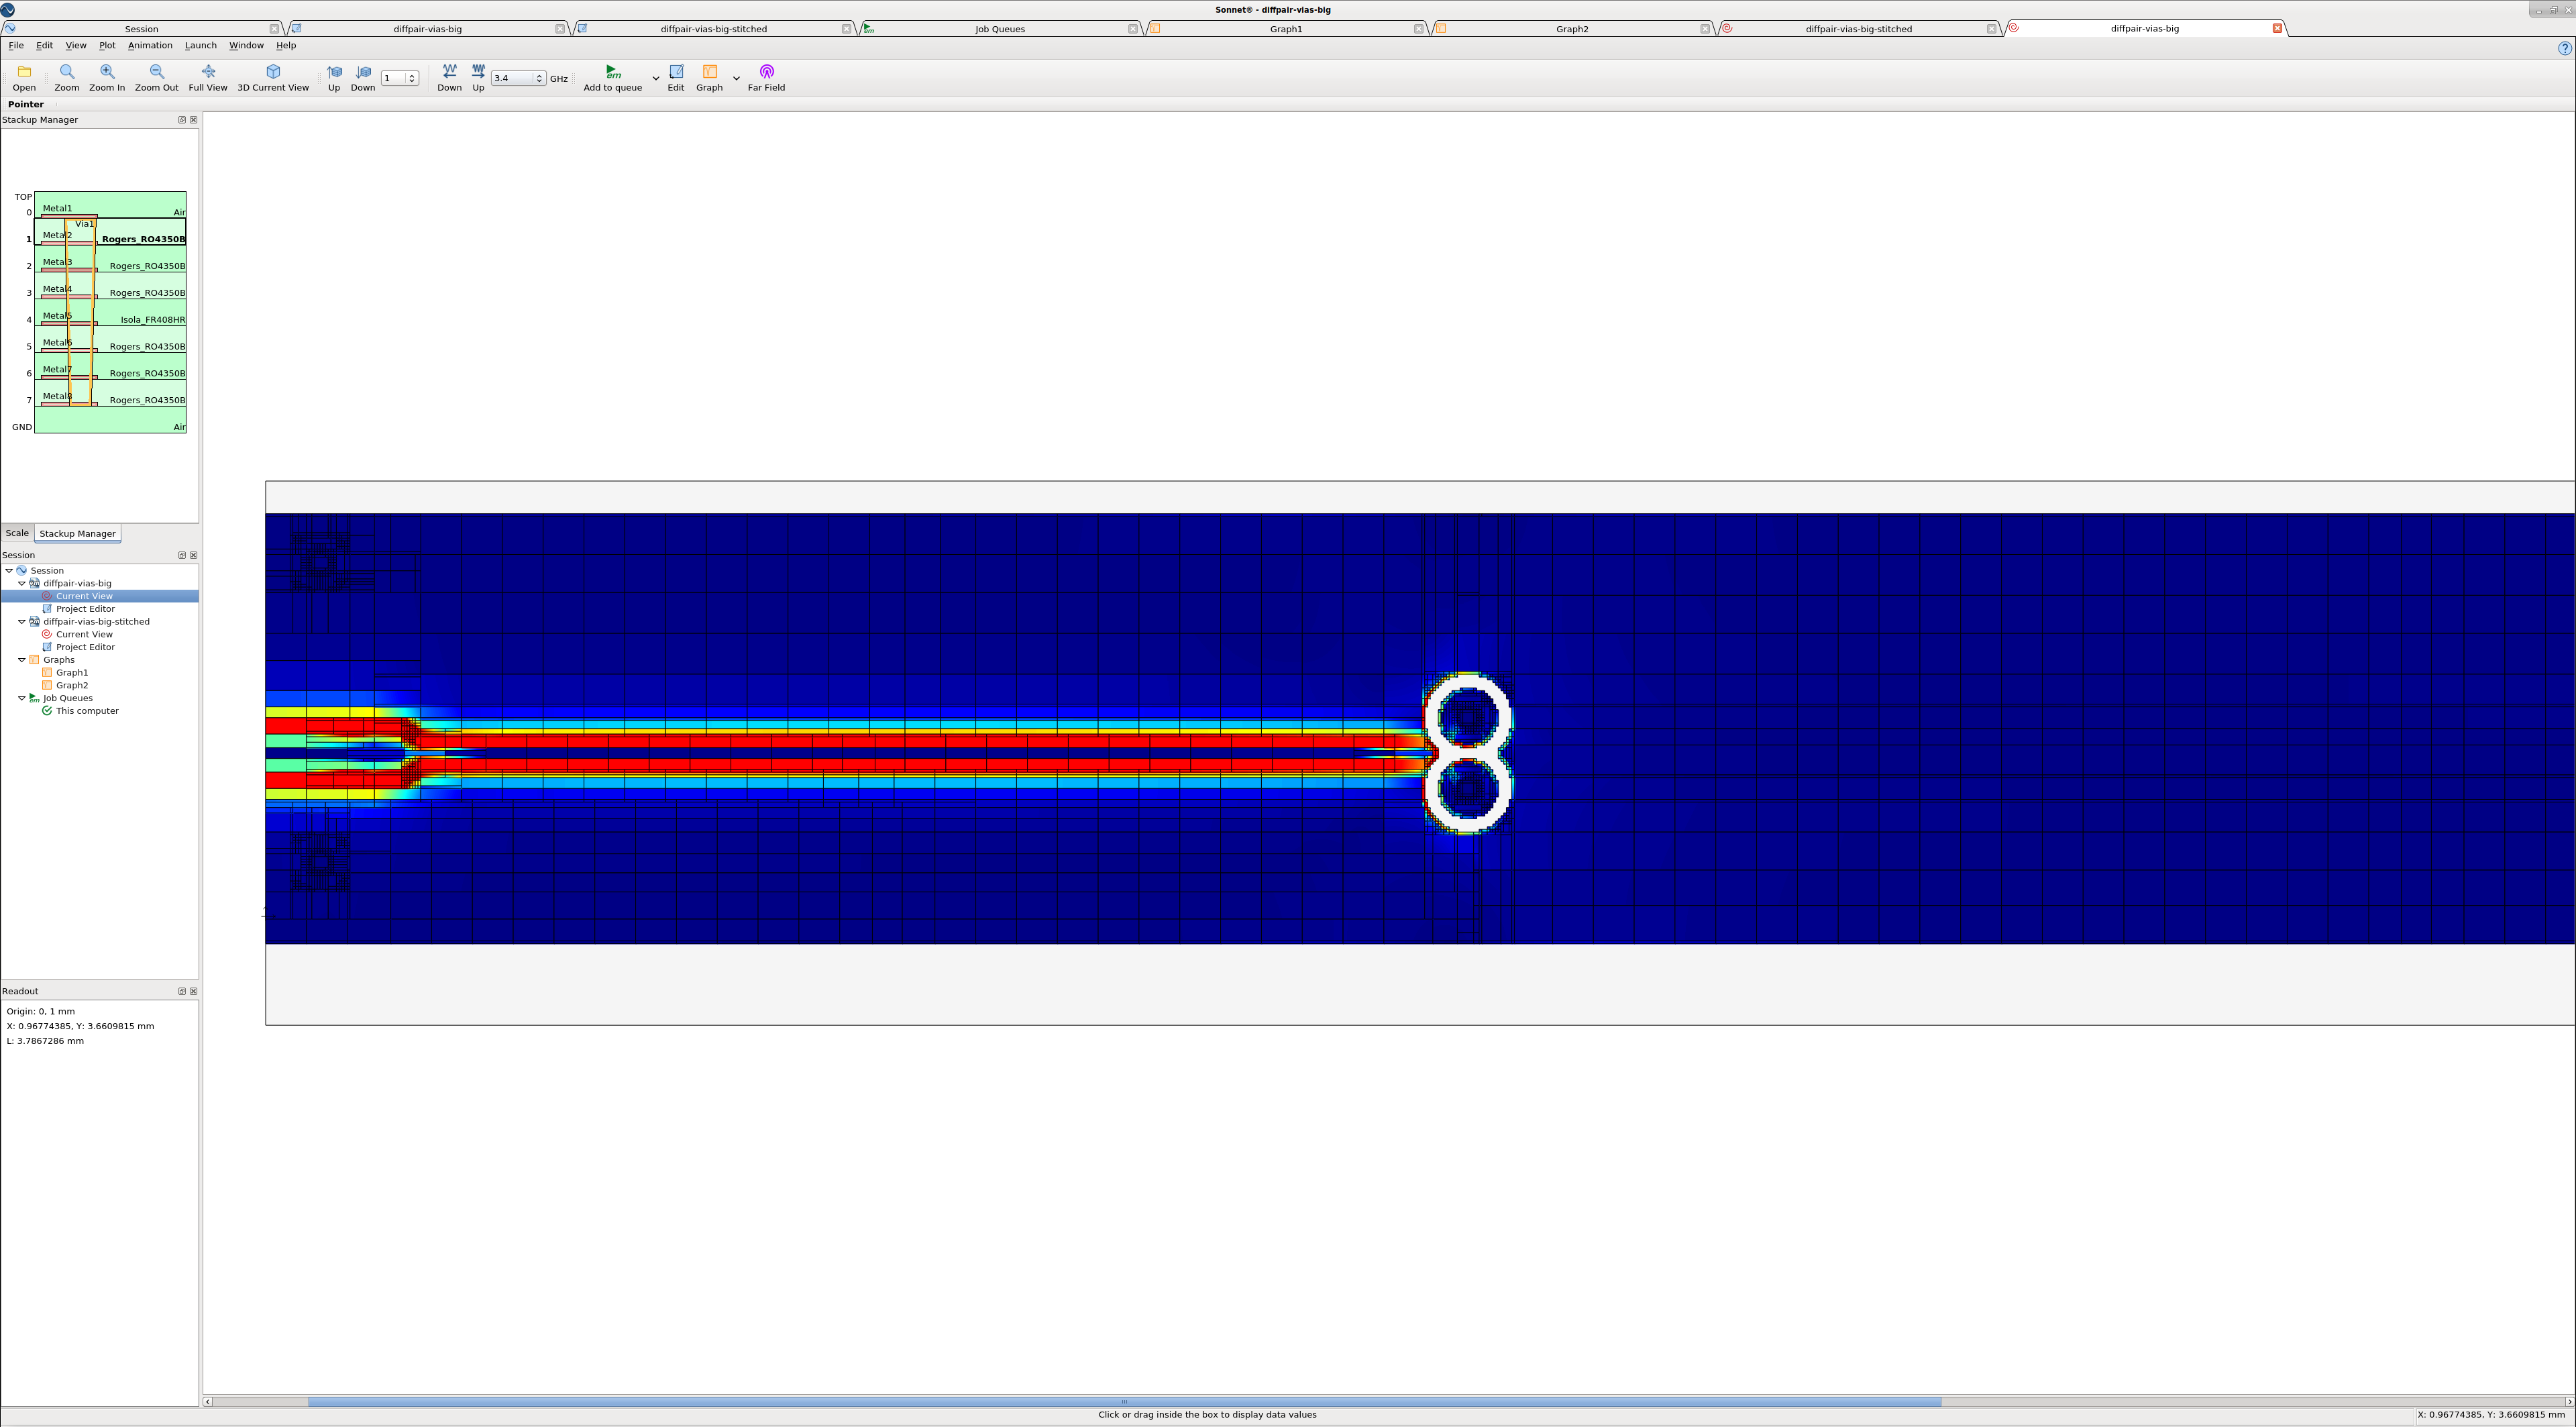2576x1427 pixels.
Task: Click the Zoom Out toolbar icon
Action: point(156,72)
